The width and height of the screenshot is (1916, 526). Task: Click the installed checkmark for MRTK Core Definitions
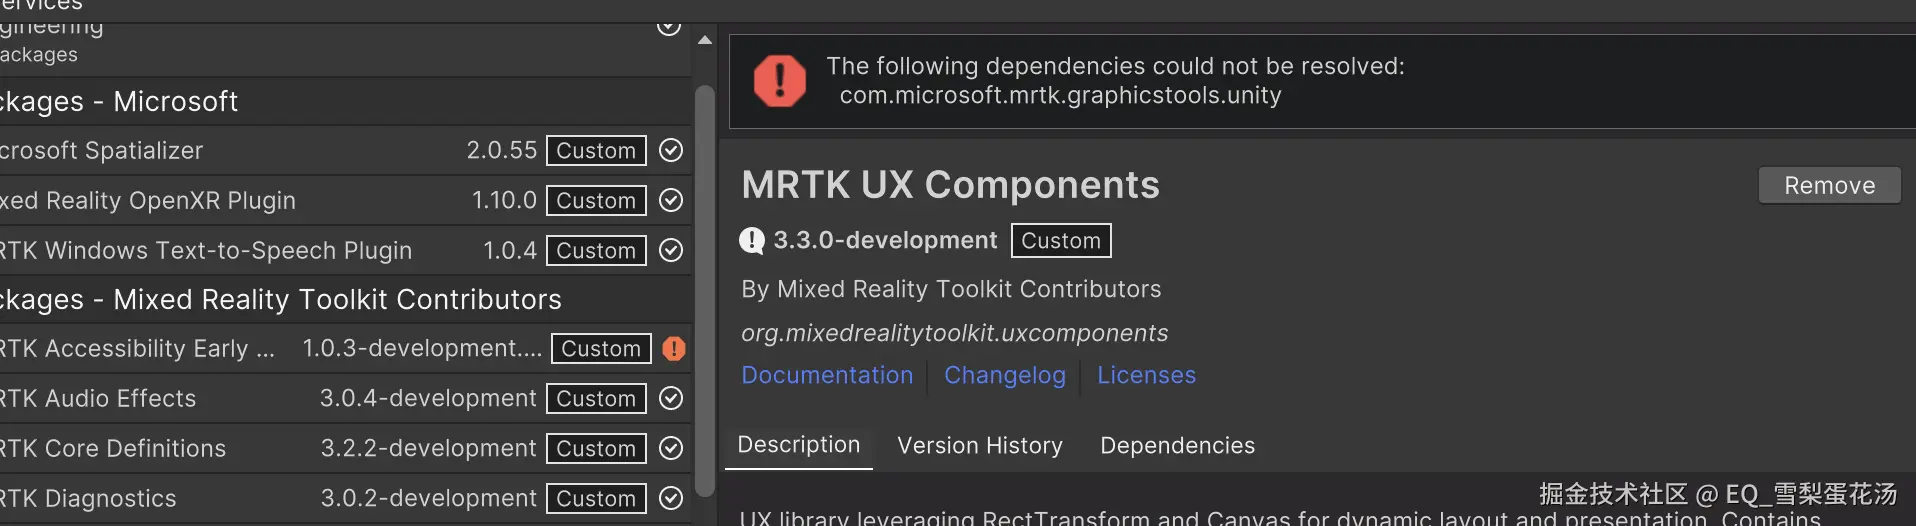coord(671,448)
